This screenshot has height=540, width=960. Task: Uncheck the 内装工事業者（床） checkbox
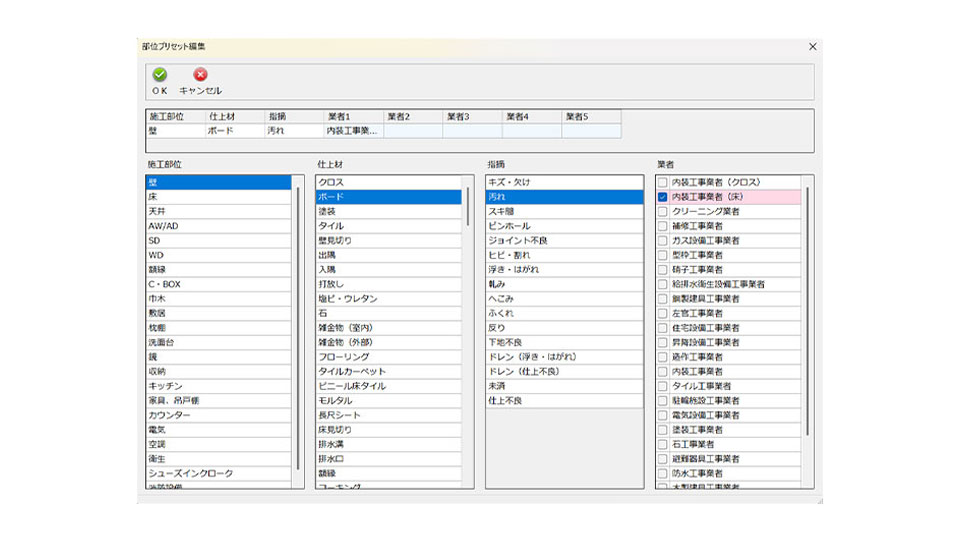coord(662,197)
